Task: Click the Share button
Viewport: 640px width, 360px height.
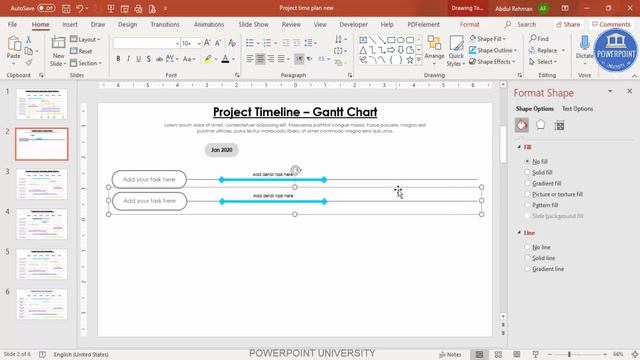Action: 568,24
